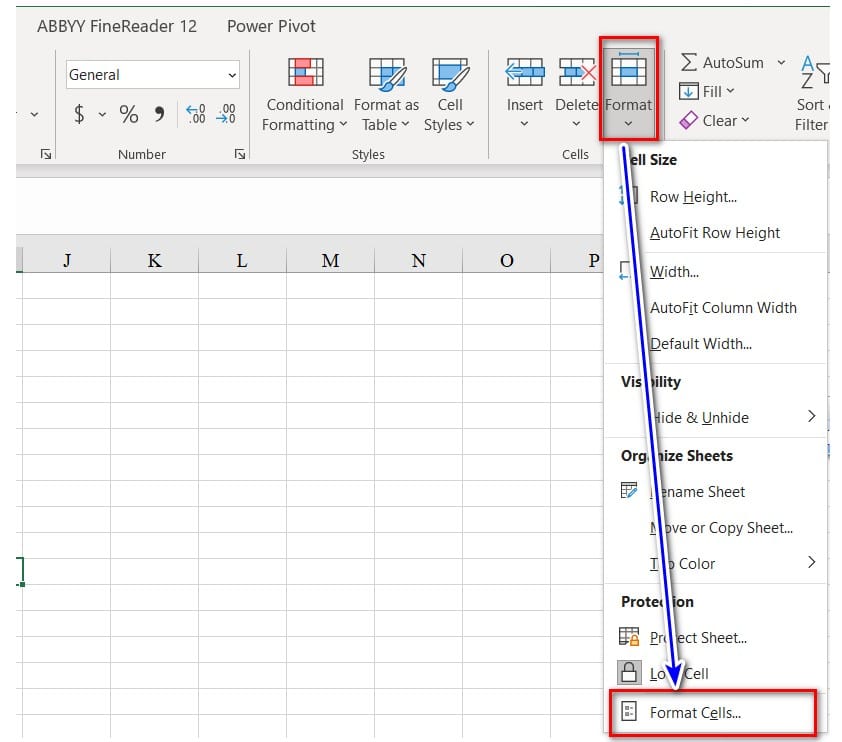This screenshot has height=742, width=842.
Task: Select column J header
Action: (67, 260)
